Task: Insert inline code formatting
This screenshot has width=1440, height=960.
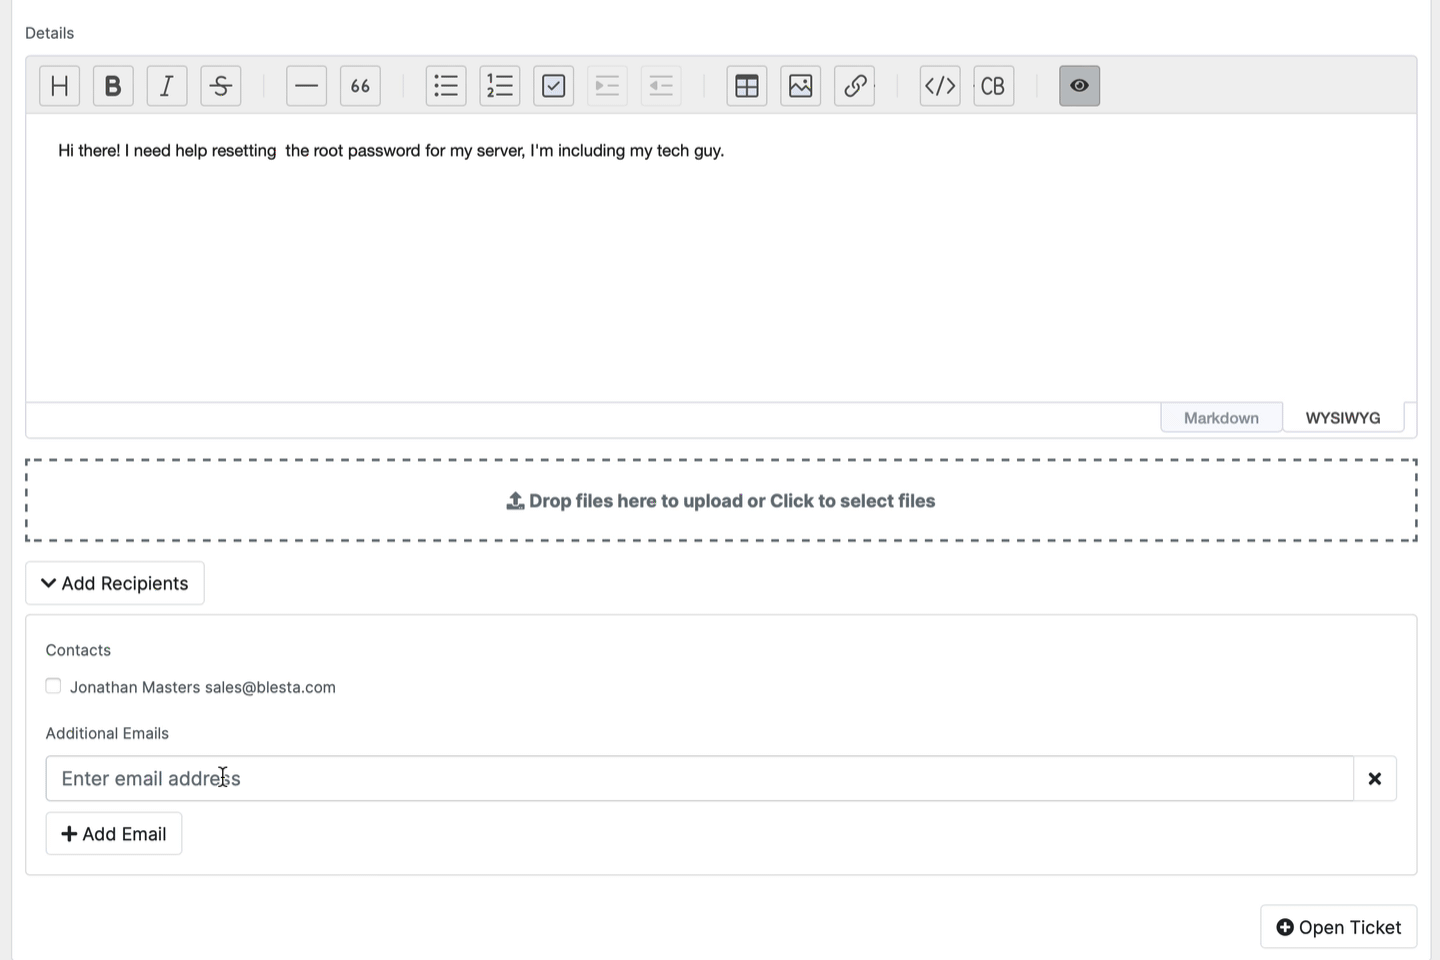Action: pos(939,86)
